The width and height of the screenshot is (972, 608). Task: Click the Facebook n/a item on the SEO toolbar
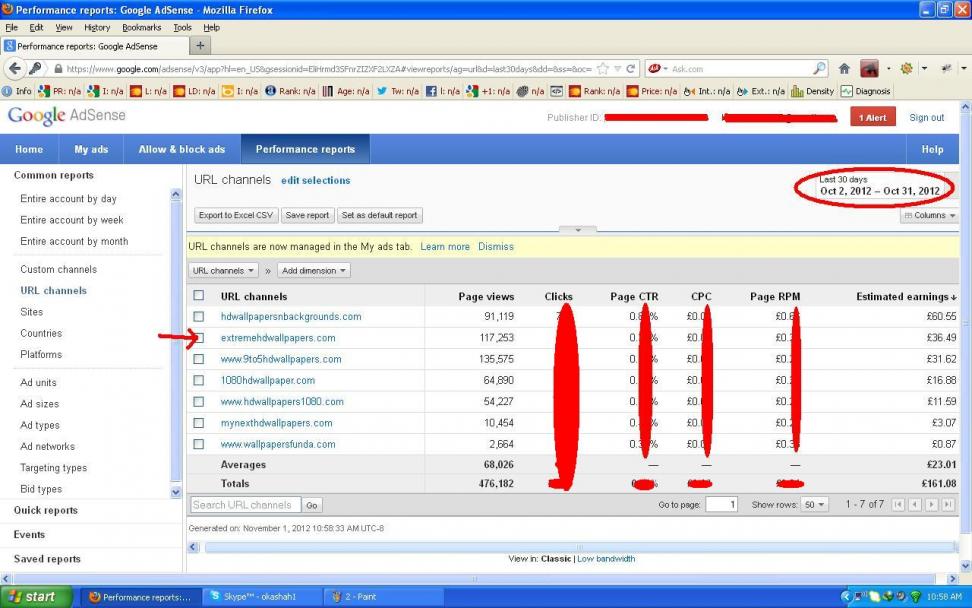pyautogui.click(x=443, y=91)
